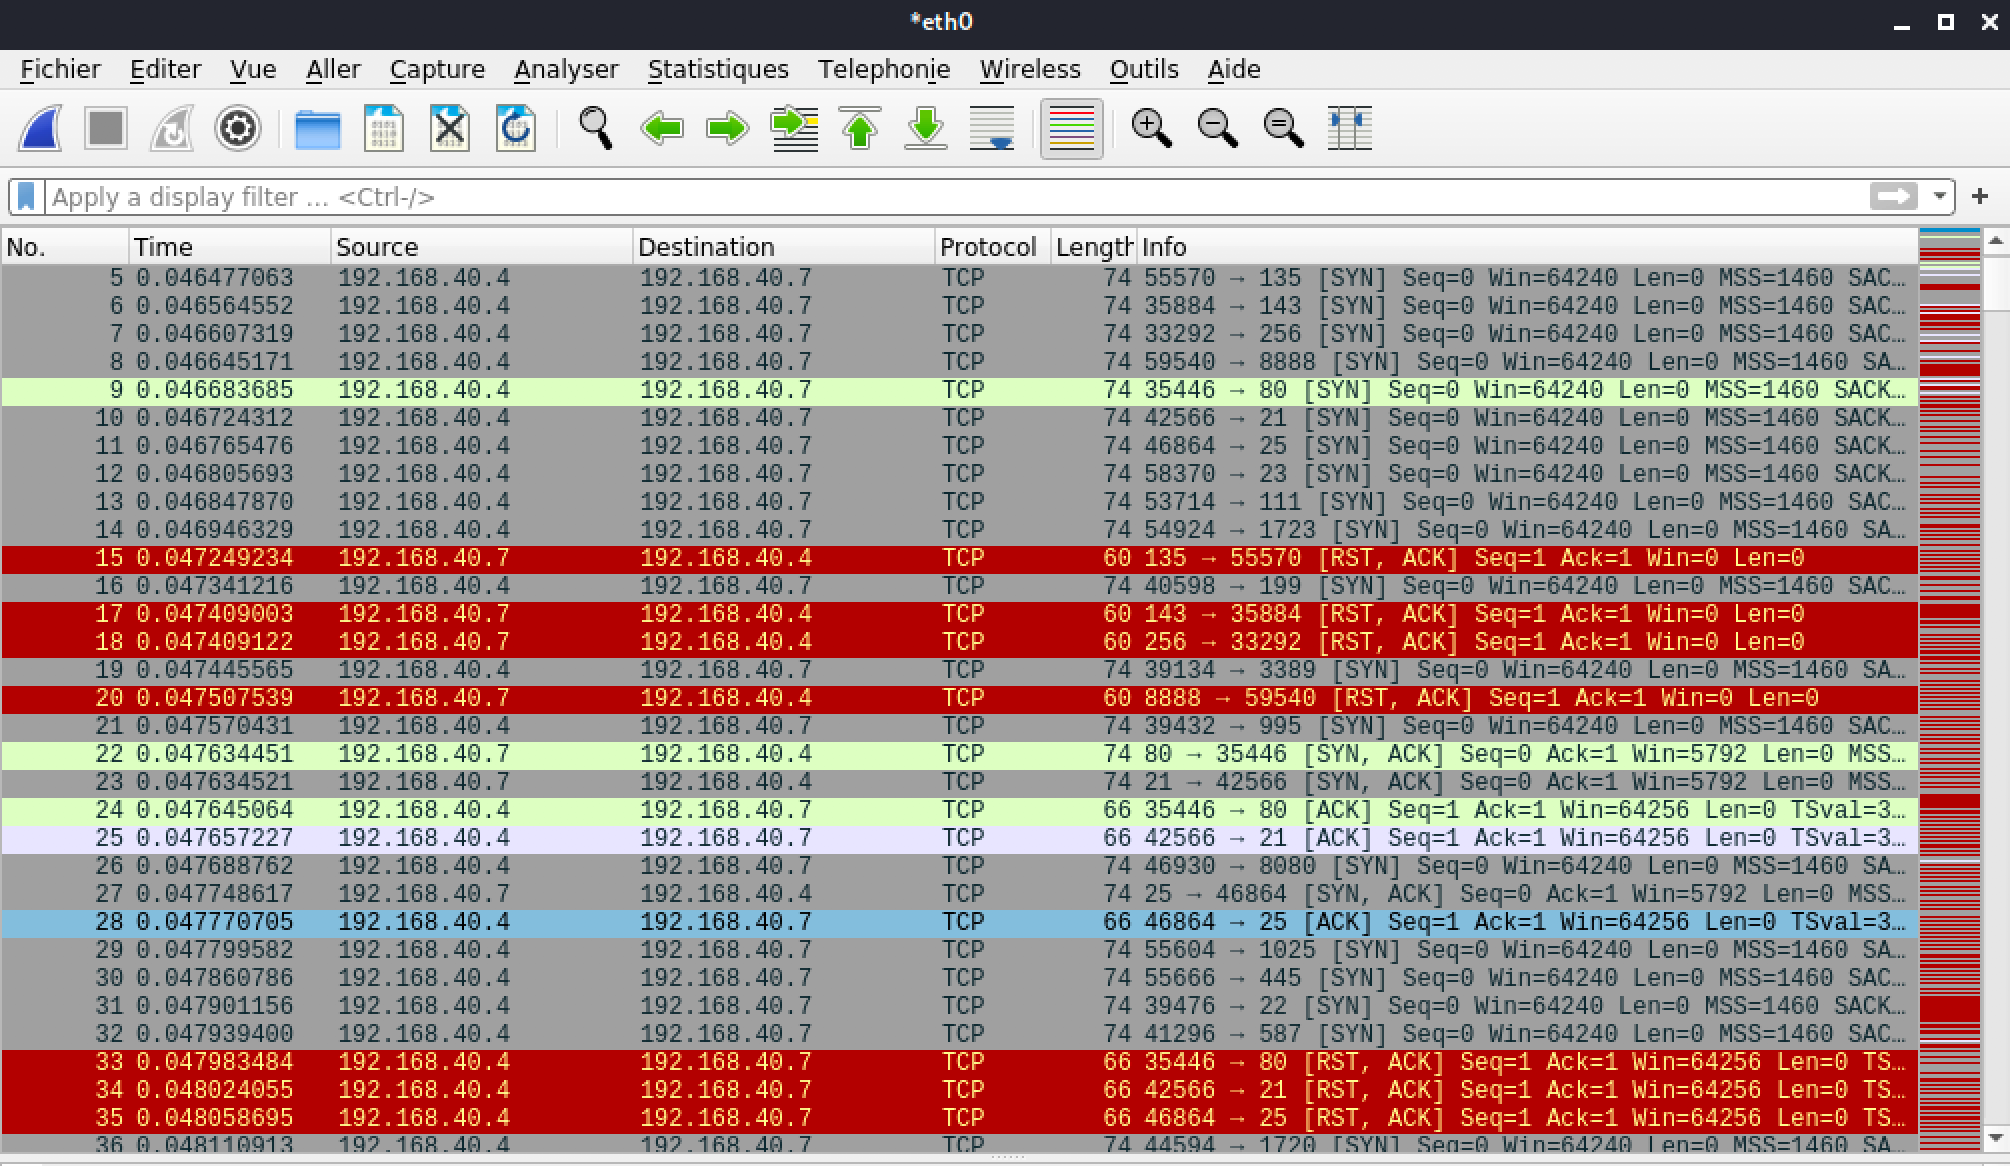Screen dimensions: 2010x1166
Task: Toggle packet list colorization
Action: [1072, 129]
